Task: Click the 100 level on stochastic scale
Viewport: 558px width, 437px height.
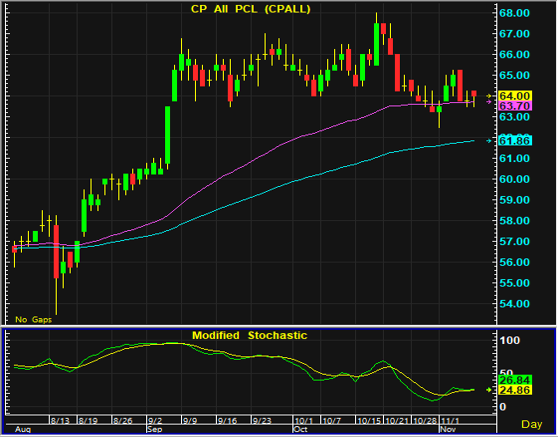Action: (510, 341)
